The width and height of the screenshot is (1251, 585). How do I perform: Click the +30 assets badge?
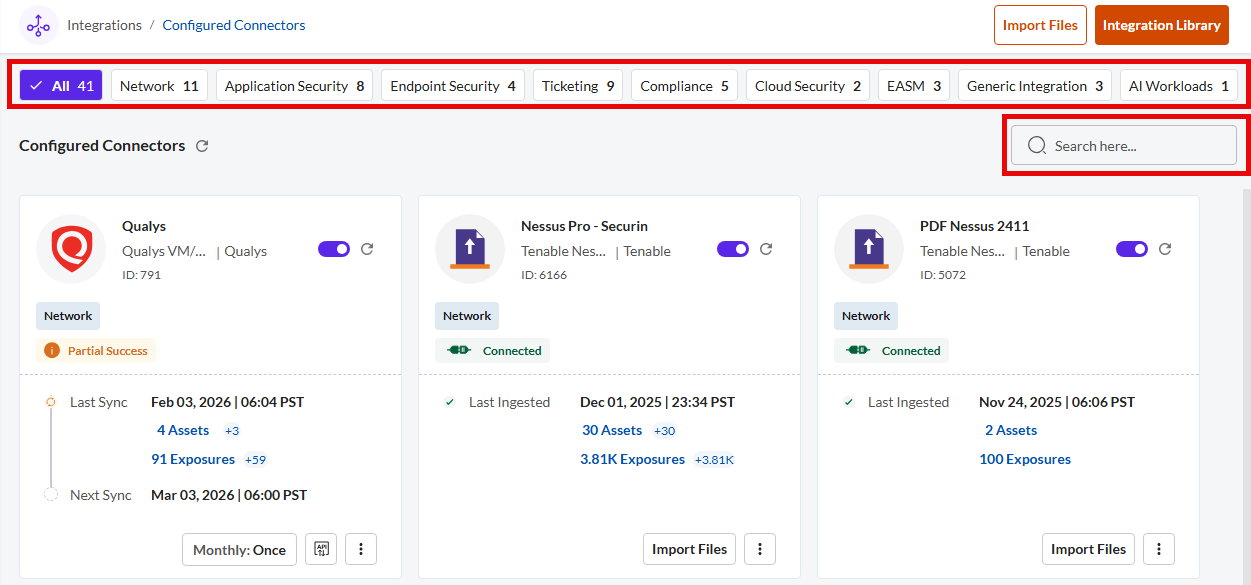click(x=665, y=431)
